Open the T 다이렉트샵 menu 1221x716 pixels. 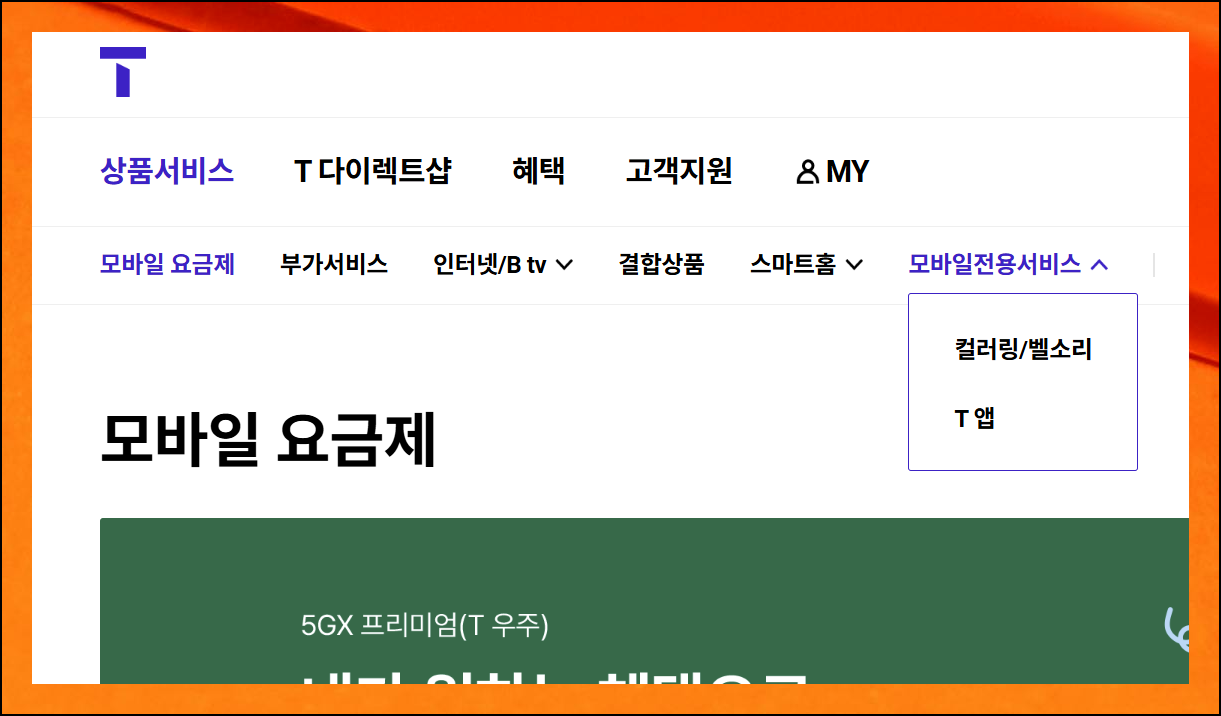(373, 171)
